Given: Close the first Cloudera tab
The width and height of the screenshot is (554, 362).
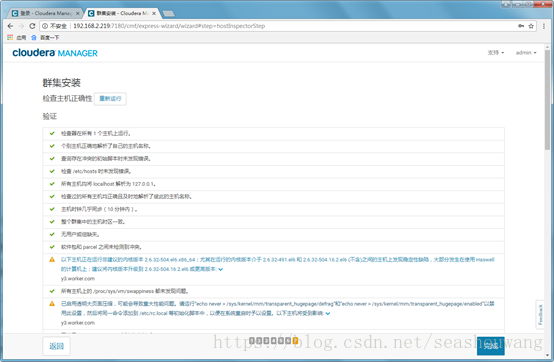Looking at the screenshot, I should click(x=78, y=13).
